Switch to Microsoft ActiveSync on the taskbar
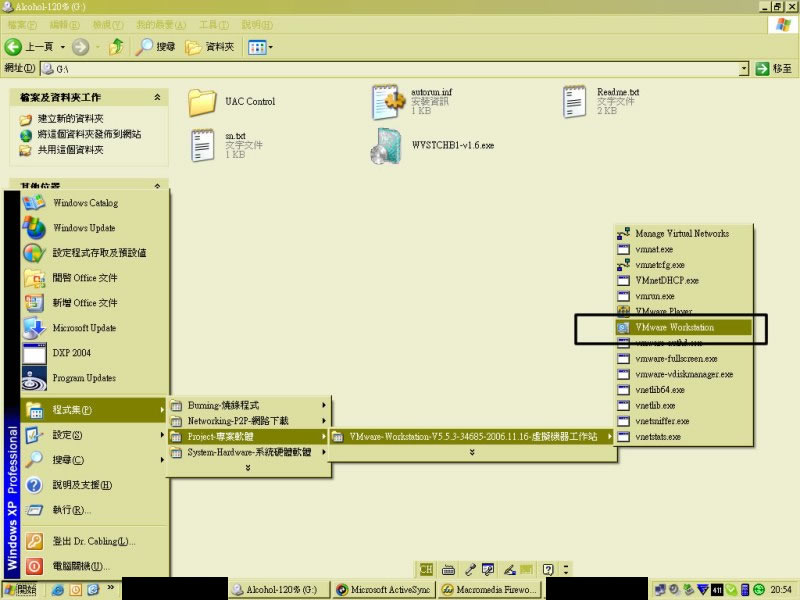 (x=385, y=590)
